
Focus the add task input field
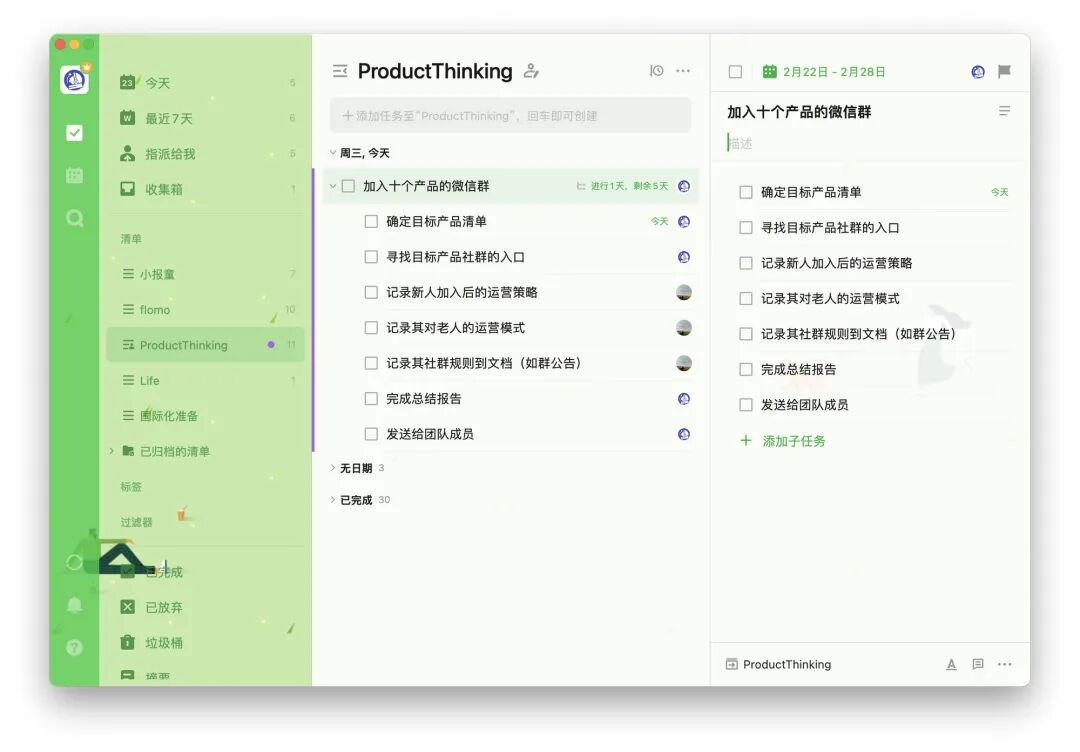[x=510, y=116]
